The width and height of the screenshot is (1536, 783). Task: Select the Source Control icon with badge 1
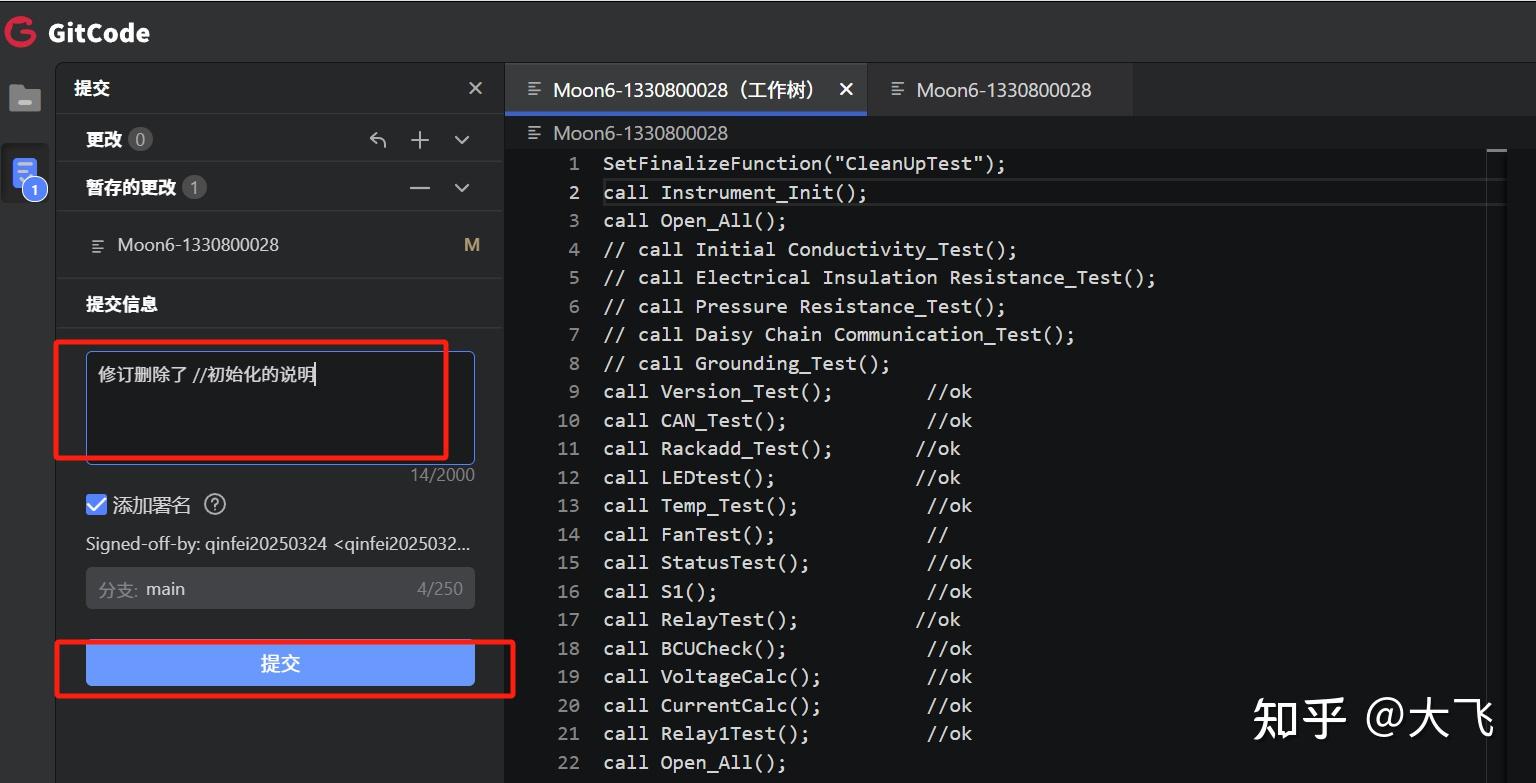(x=25, y=170)
